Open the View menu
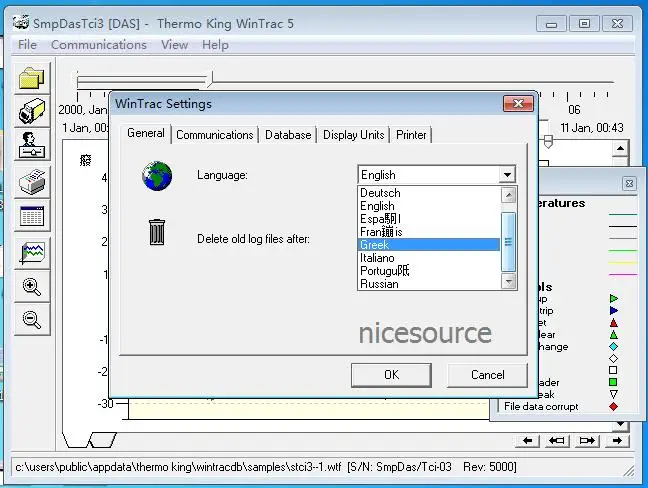 coord(174,45)
